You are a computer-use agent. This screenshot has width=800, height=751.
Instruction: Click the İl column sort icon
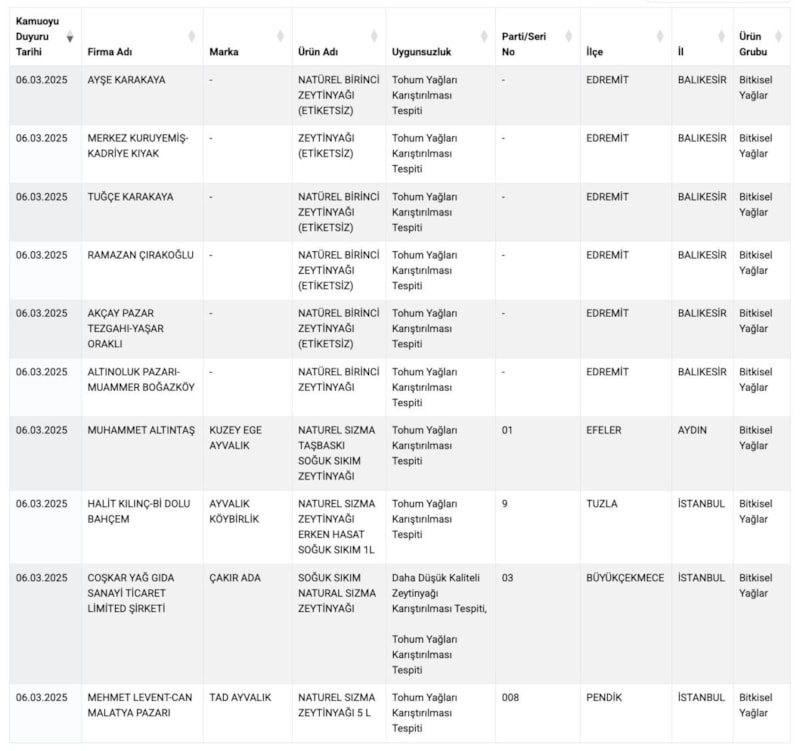(x=722, y=37)
